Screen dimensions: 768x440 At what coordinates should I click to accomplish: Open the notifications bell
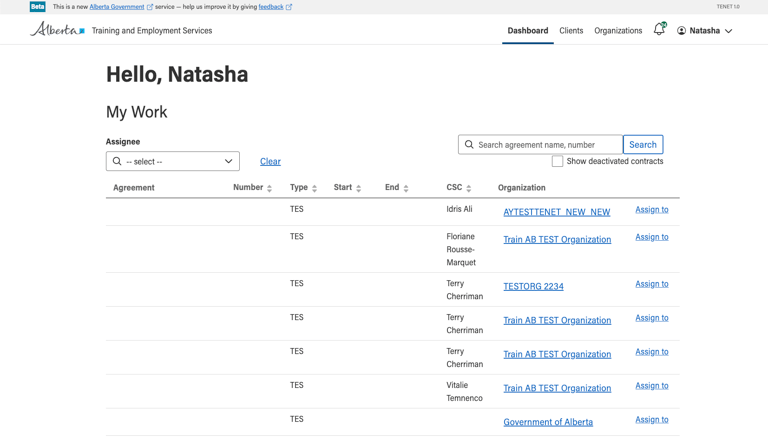pyautogui.click(x=659, y=30)
